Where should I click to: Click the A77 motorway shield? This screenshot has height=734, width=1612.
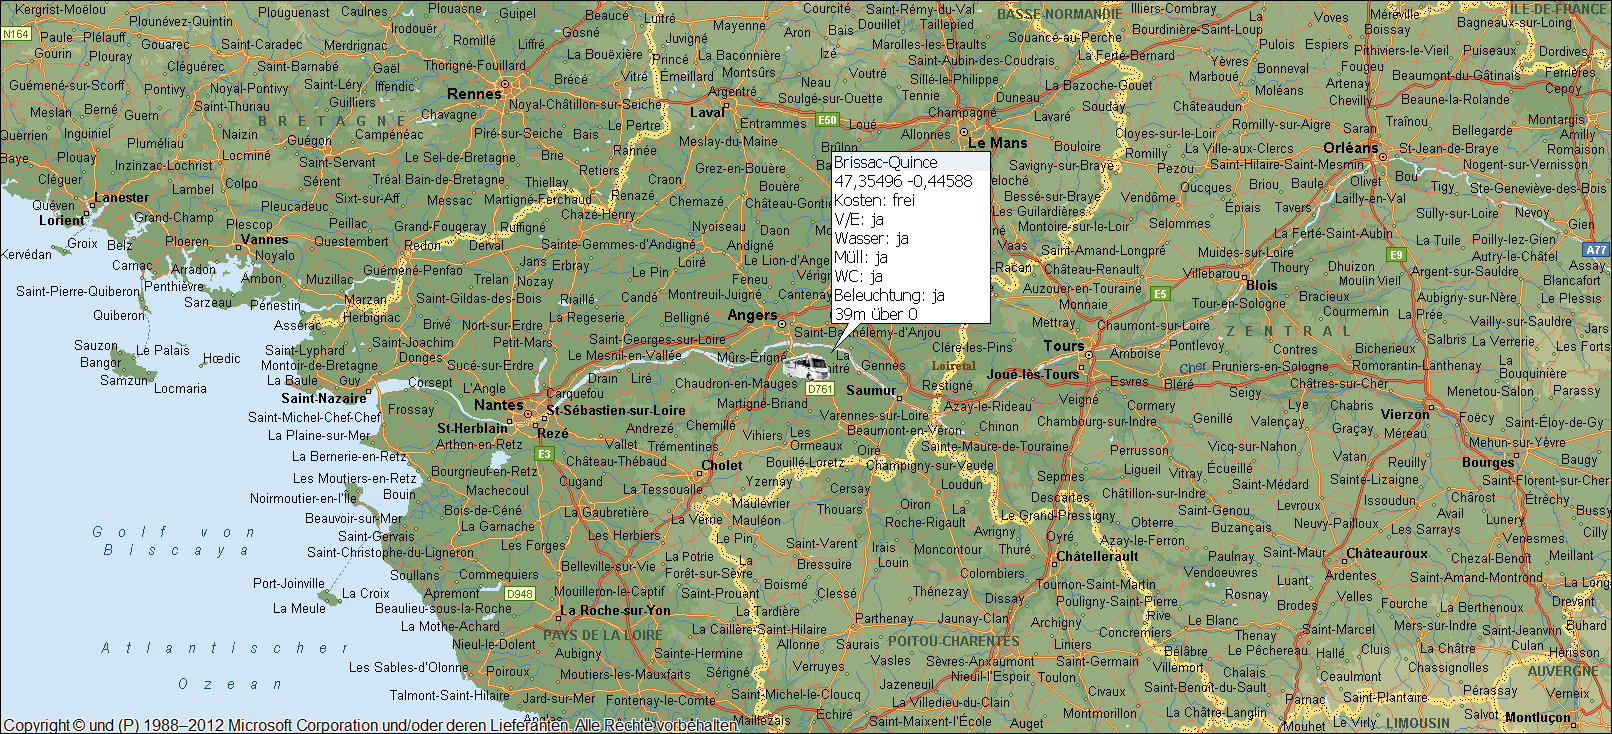1596,250
